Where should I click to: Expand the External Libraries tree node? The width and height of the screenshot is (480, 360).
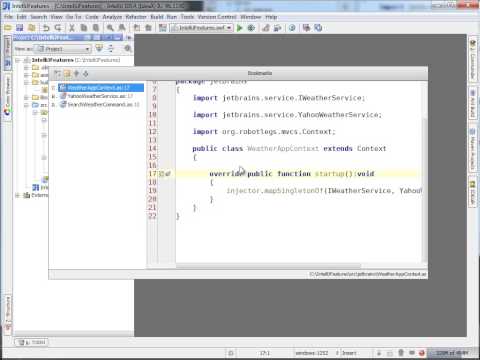pyautogui.click(x=17, y=195)
